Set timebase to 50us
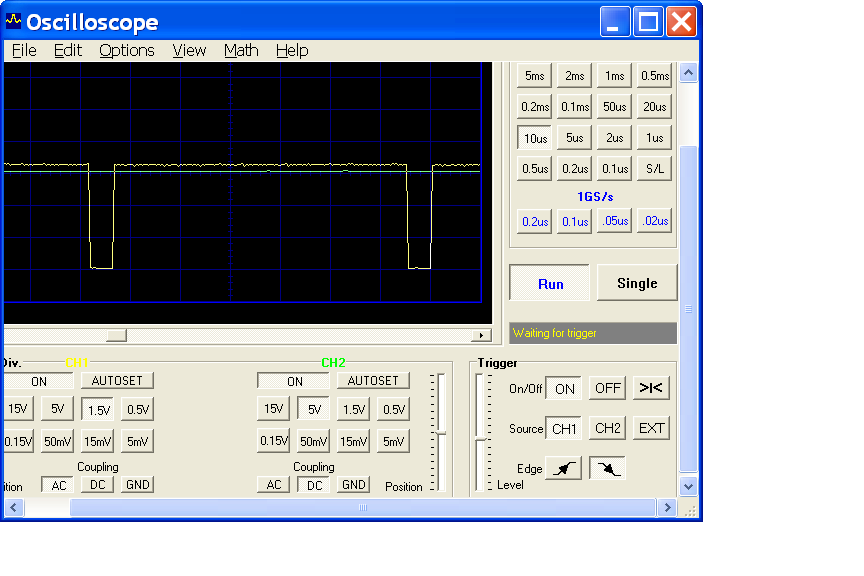 click(614, 107)
